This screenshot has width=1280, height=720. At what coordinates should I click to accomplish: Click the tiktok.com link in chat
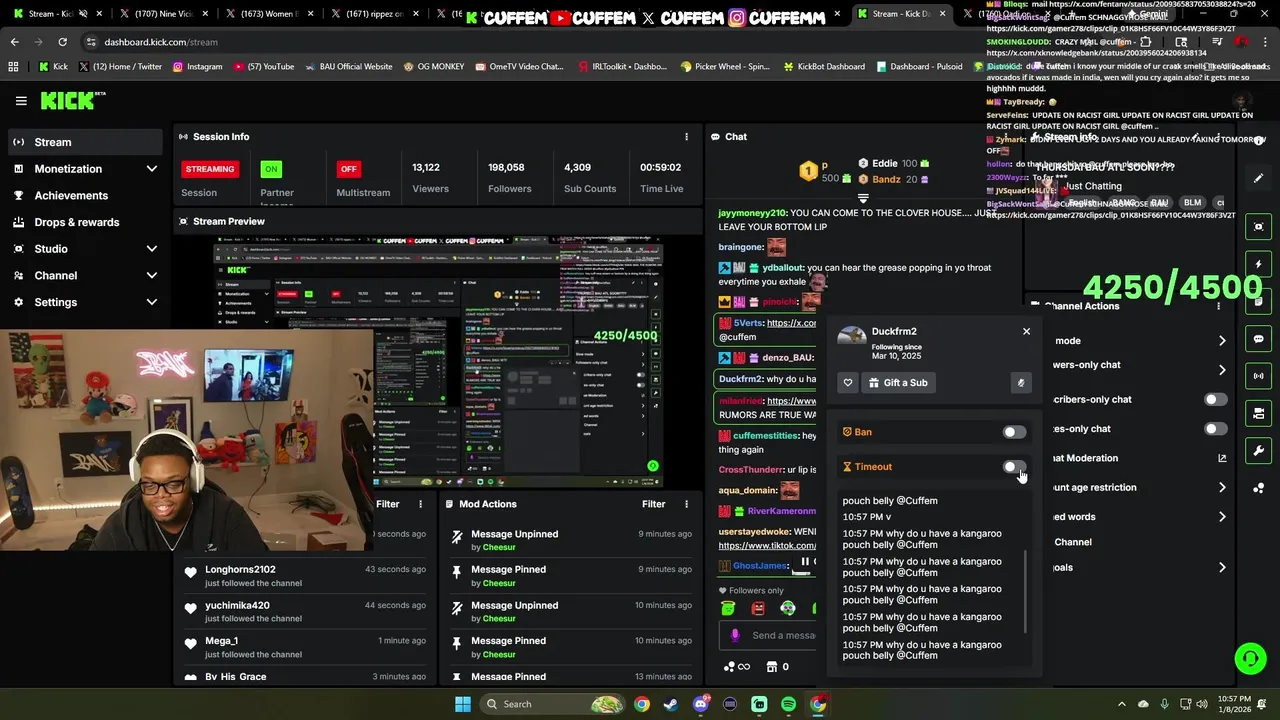pyautogui.click(x=767, y=546)
